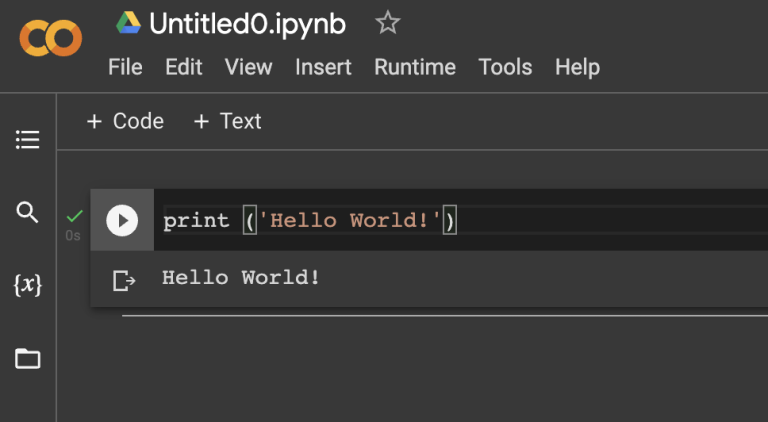Open the variables inspector {x}
This screenshot has height=422, width=768.
click(28, 285)
